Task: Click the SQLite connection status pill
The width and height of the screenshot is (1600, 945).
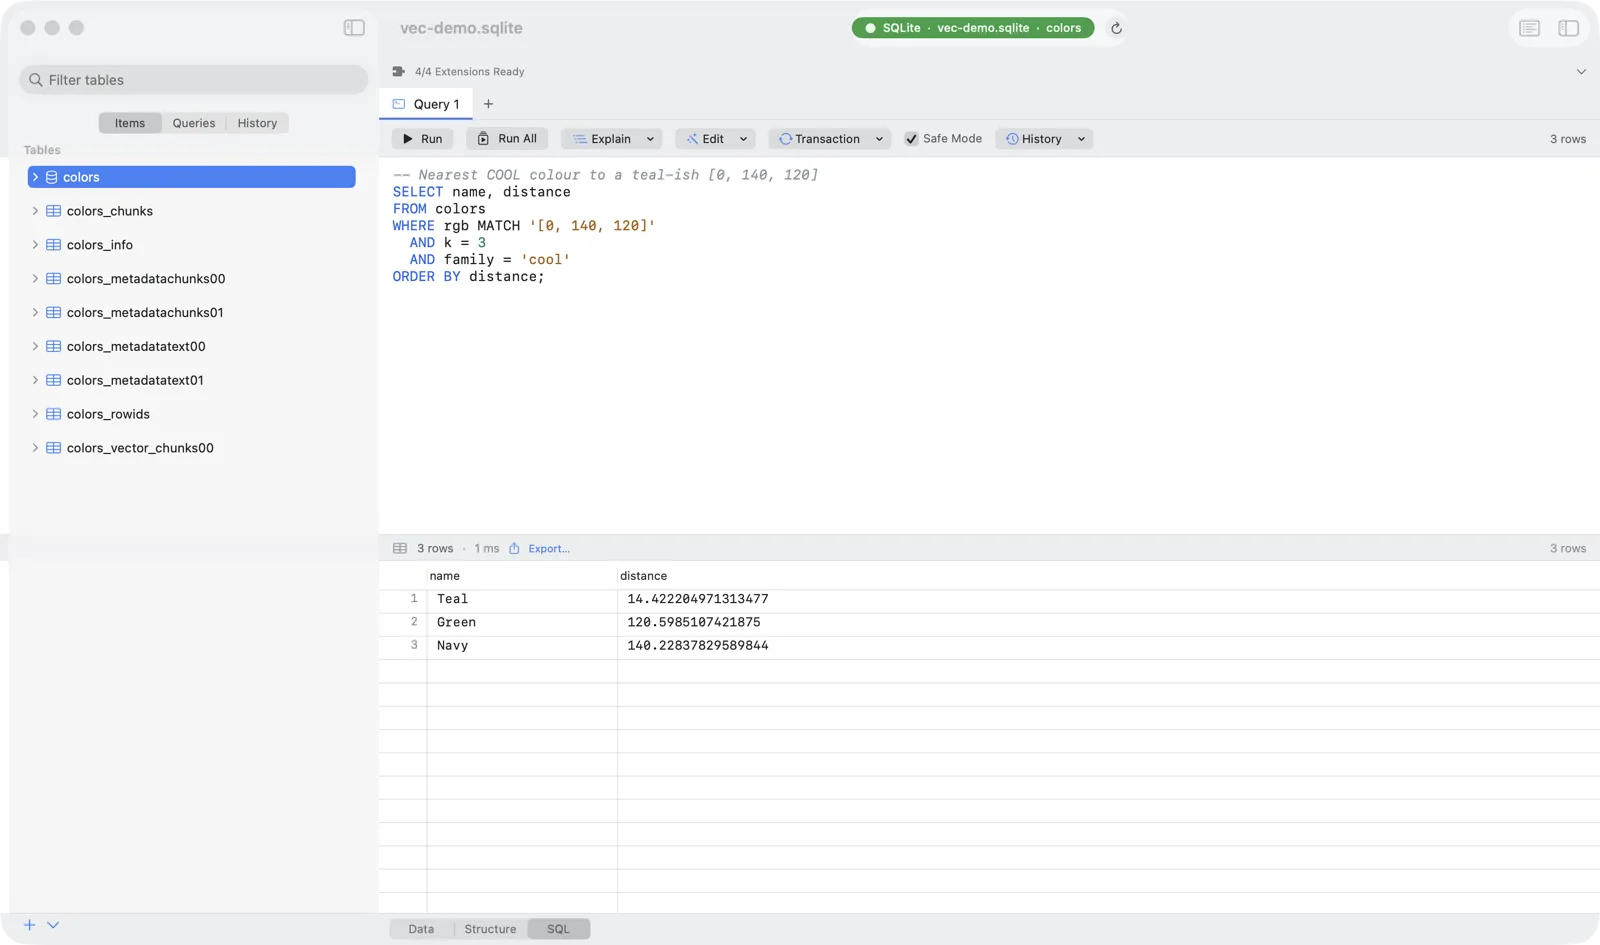Action: tap(973, 28)
